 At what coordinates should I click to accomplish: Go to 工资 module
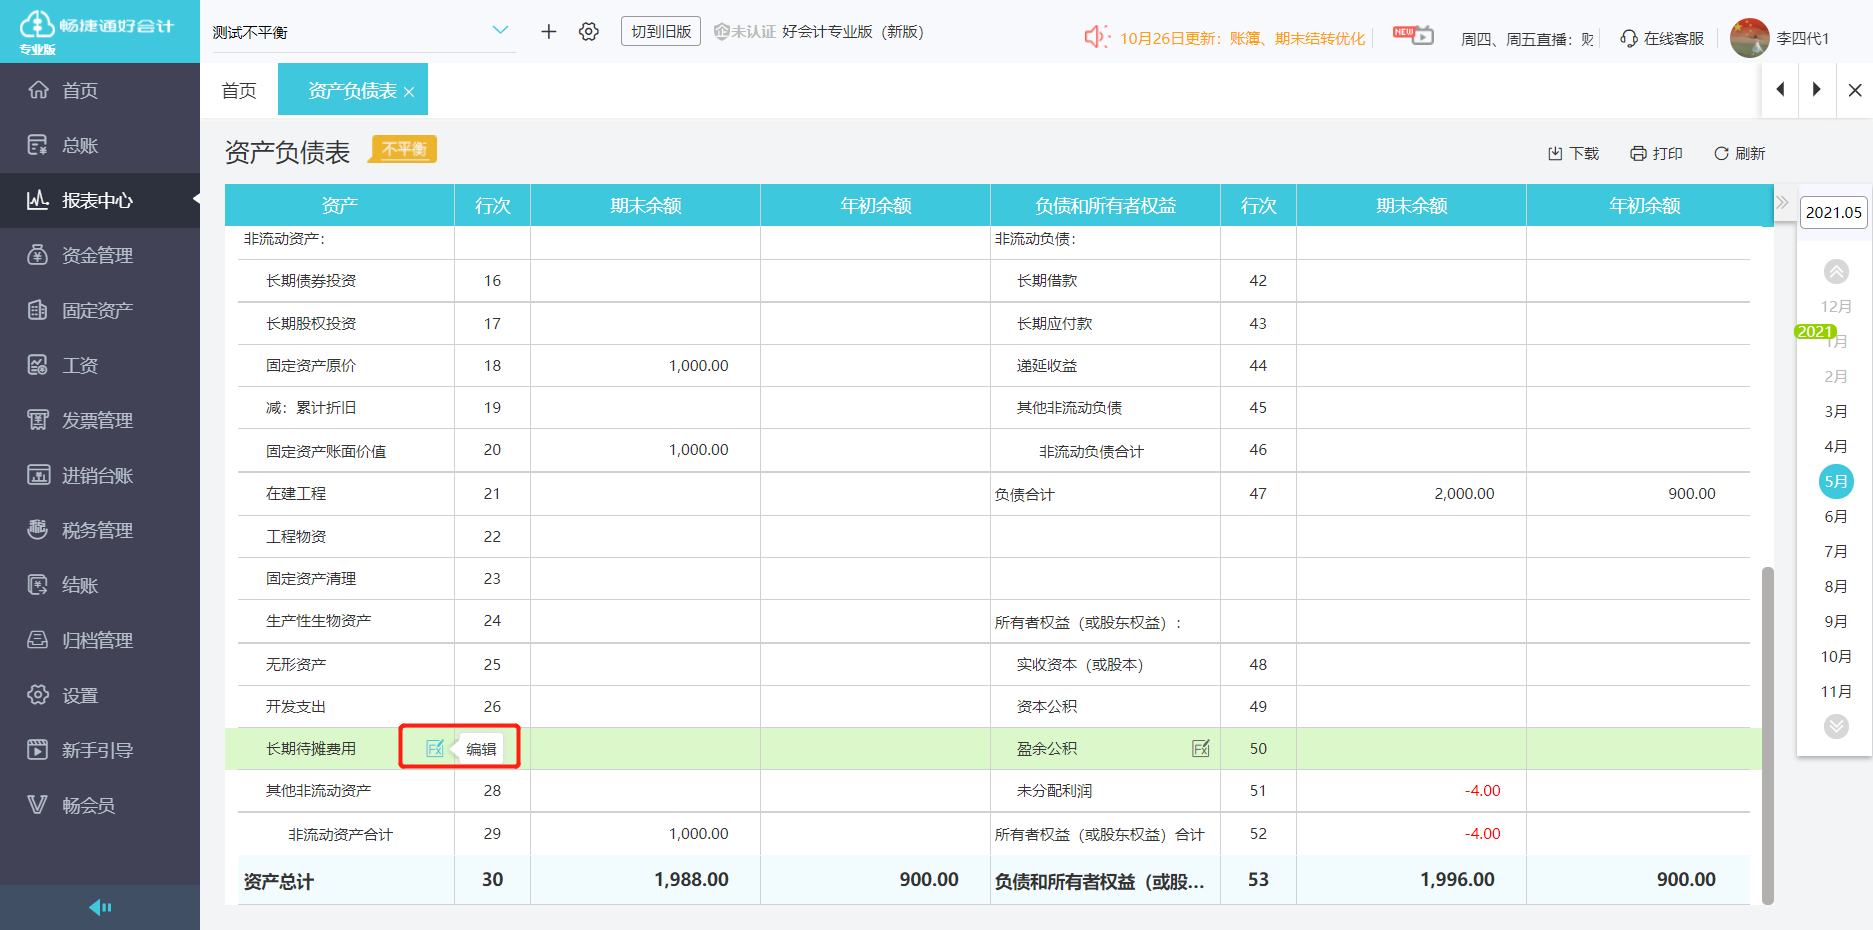(x=100, y=365)
